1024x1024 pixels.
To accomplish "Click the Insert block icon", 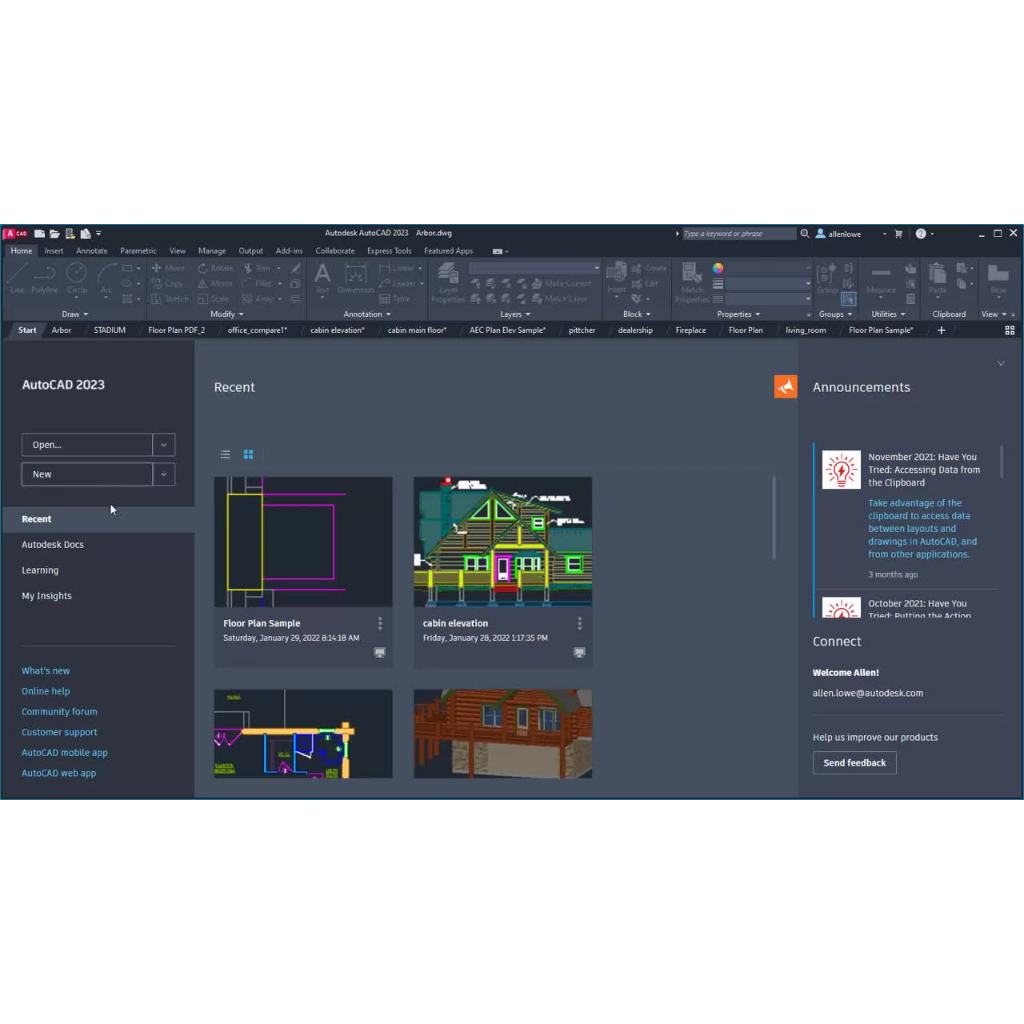I will [616, 279].
